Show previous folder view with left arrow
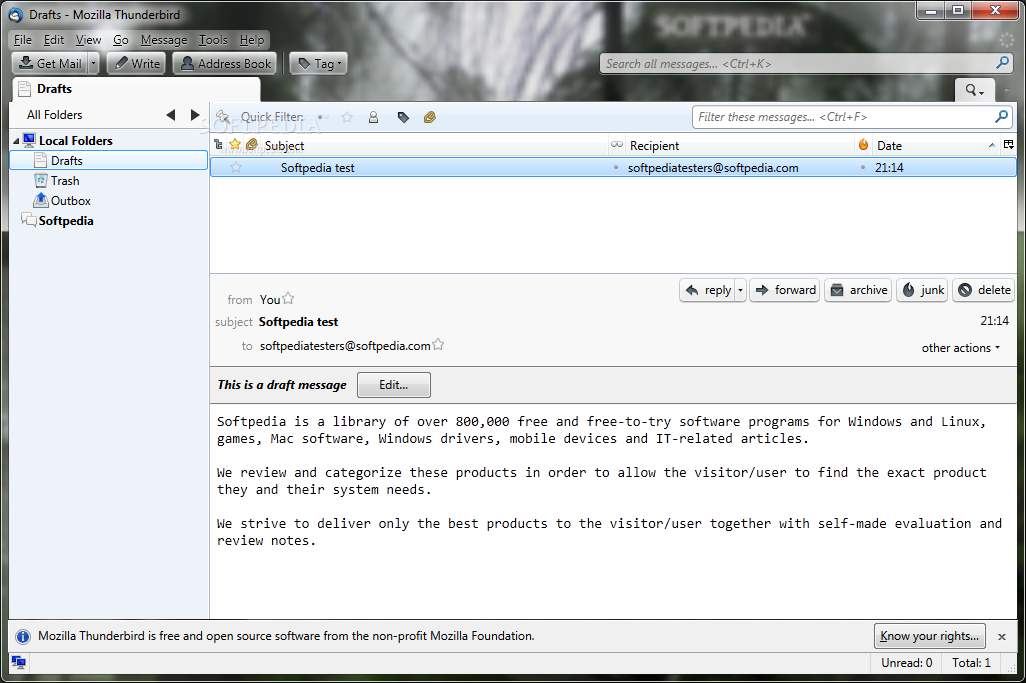 coord(171,115)
